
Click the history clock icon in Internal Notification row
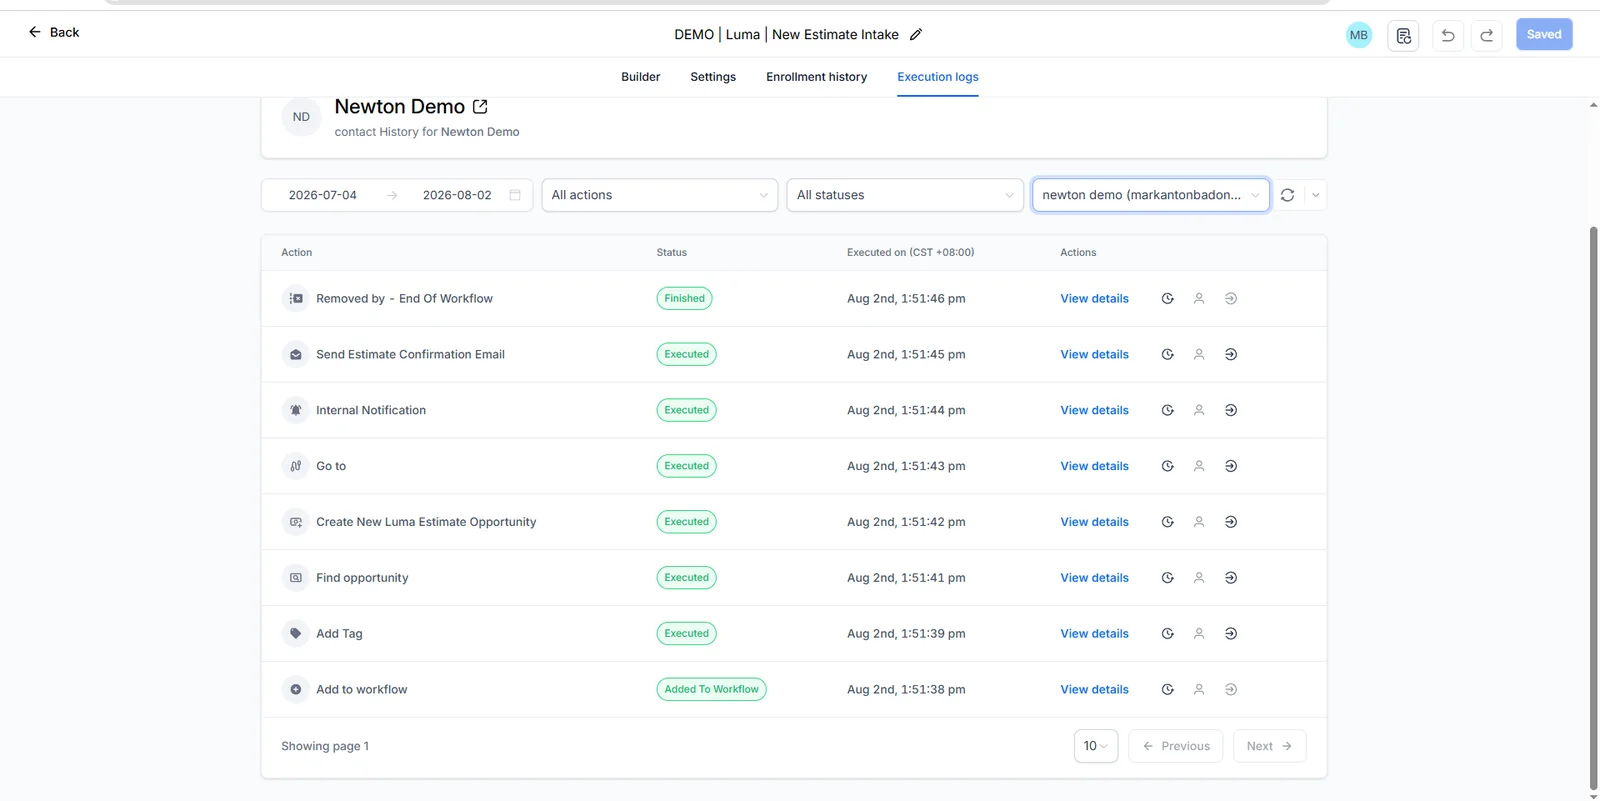coord(1167,410)
